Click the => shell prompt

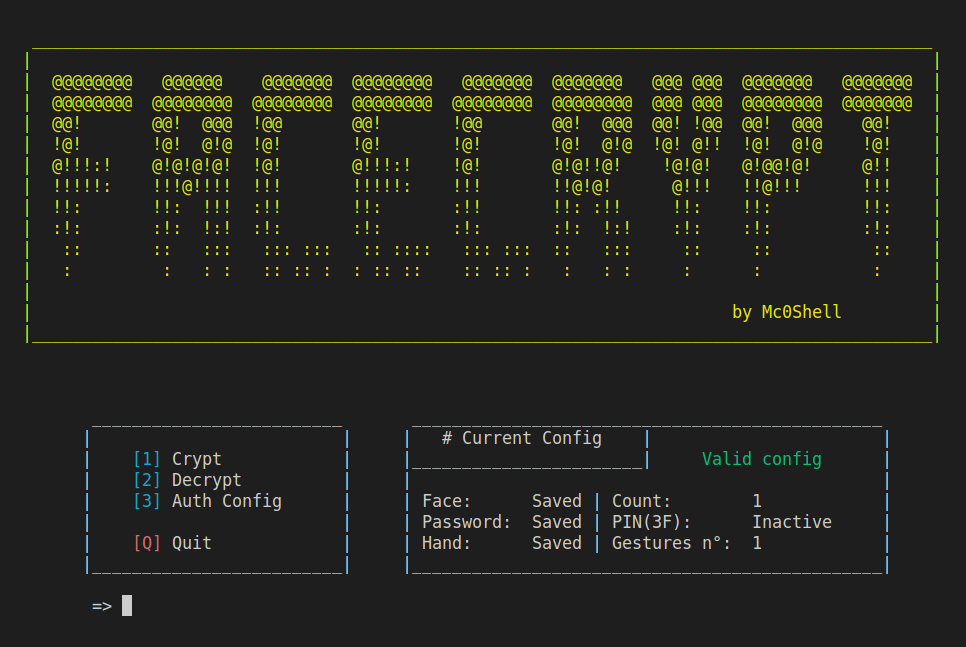click(x=99, y=604)
